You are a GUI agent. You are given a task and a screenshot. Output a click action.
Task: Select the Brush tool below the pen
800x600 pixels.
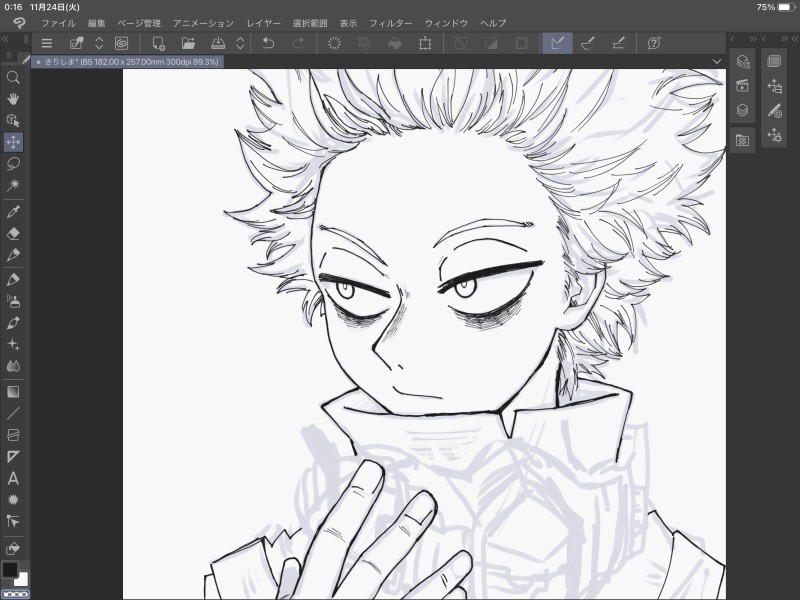coord(13,280)
